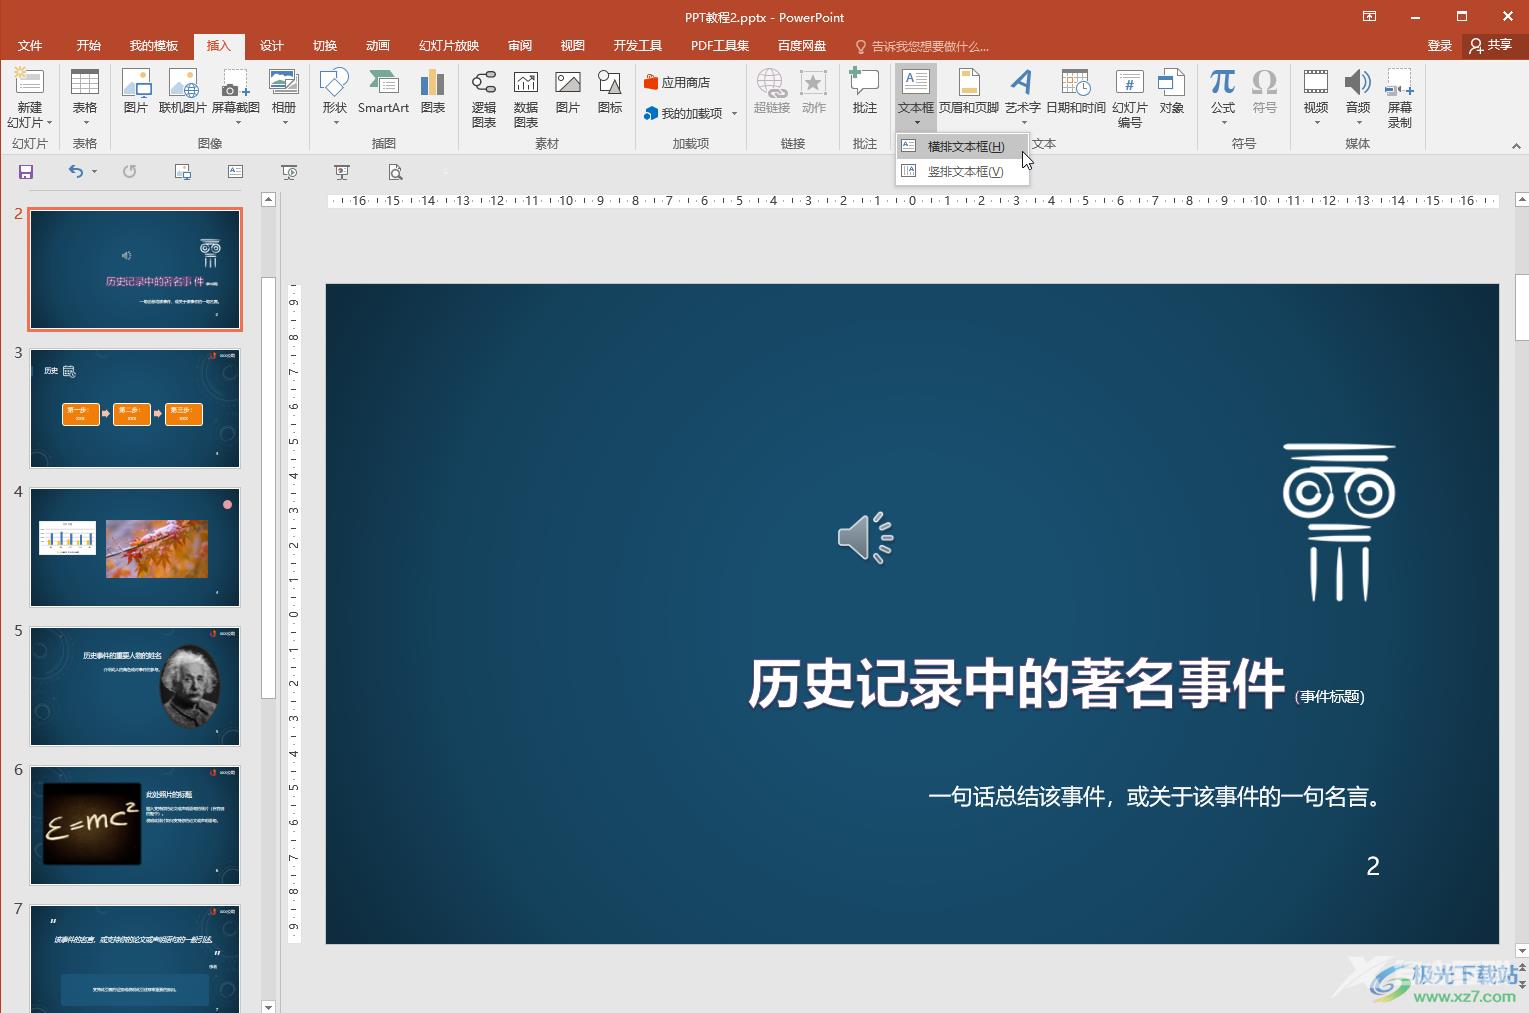
Task: Open the 开发工具 Developer tab
Action: [x=638, y=46]
